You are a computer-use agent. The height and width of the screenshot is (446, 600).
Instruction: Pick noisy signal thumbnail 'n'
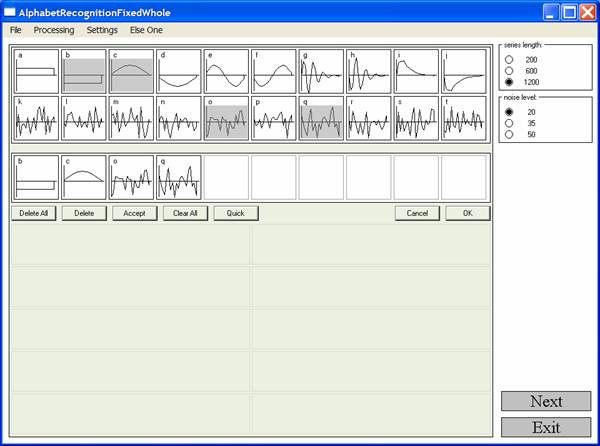point(179,119)
